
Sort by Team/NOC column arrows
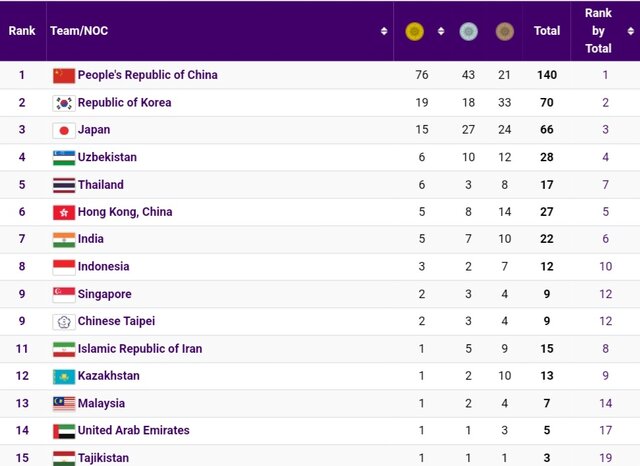tap(384, 32)
